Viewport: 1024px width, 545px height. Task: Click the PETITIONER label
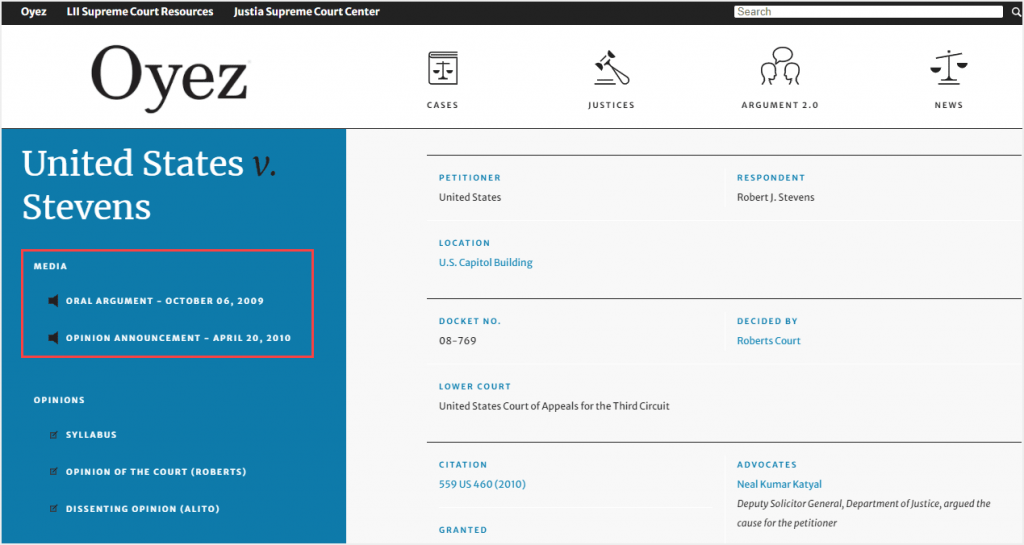pos(470,178)
